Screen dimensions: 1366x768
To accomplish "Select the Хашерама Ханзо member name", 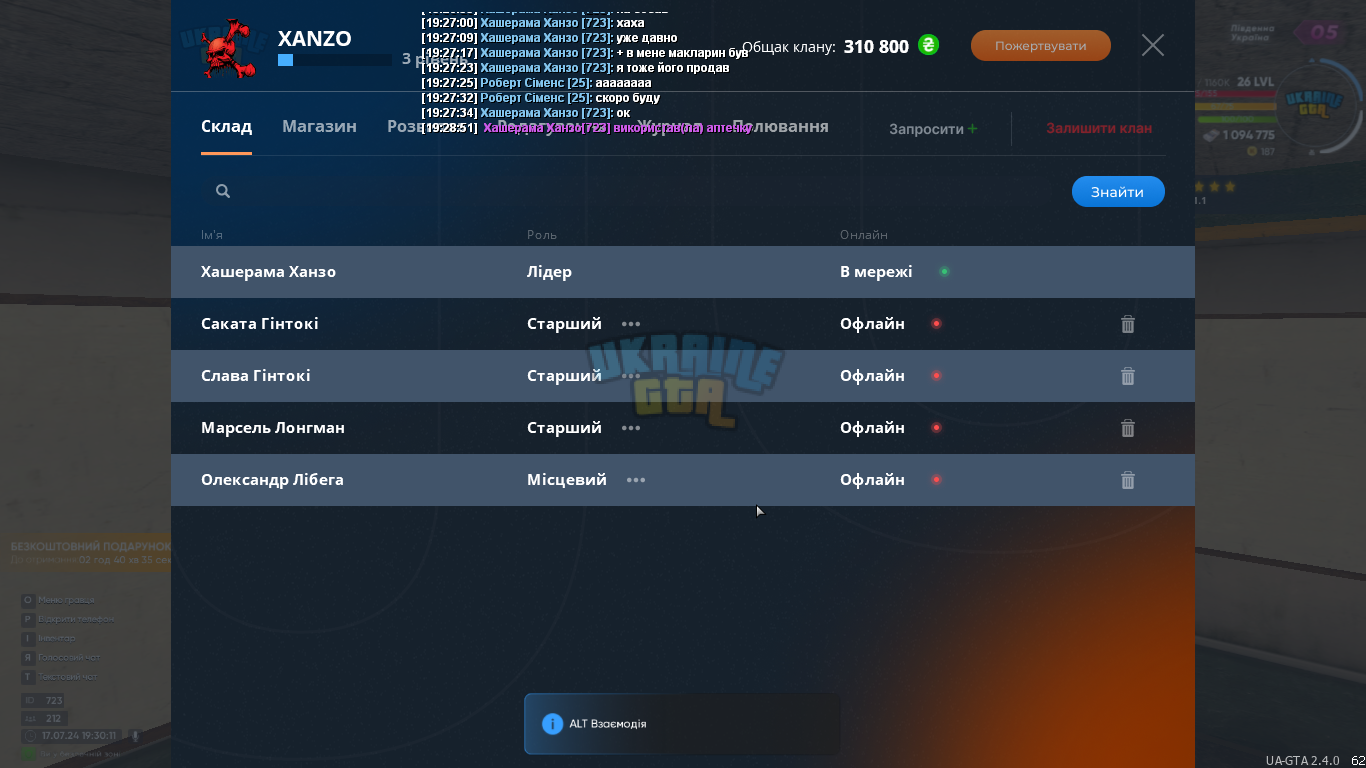I will [x=268, y=272].
